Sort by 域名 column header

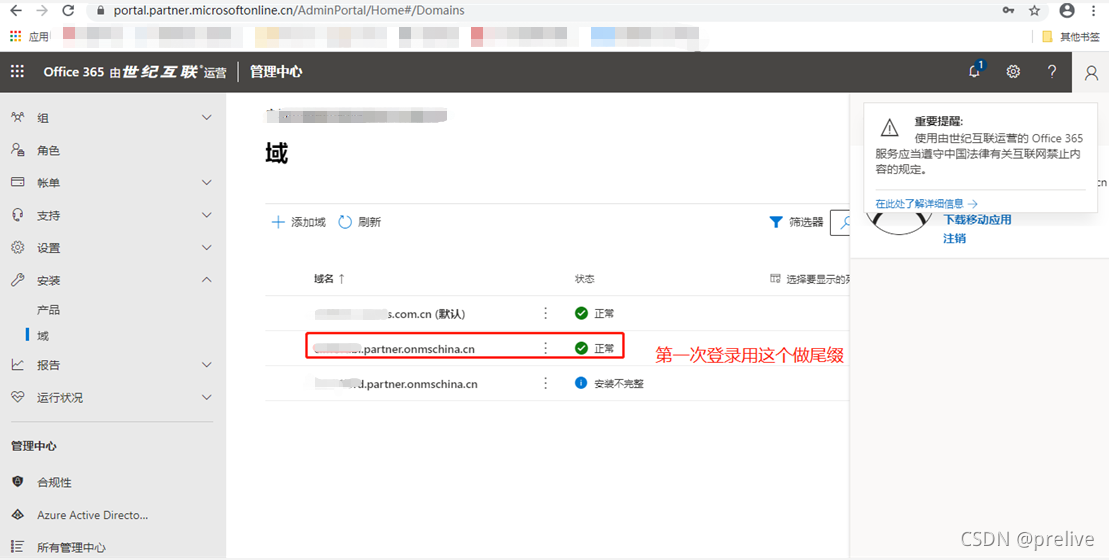pos(329,279)
